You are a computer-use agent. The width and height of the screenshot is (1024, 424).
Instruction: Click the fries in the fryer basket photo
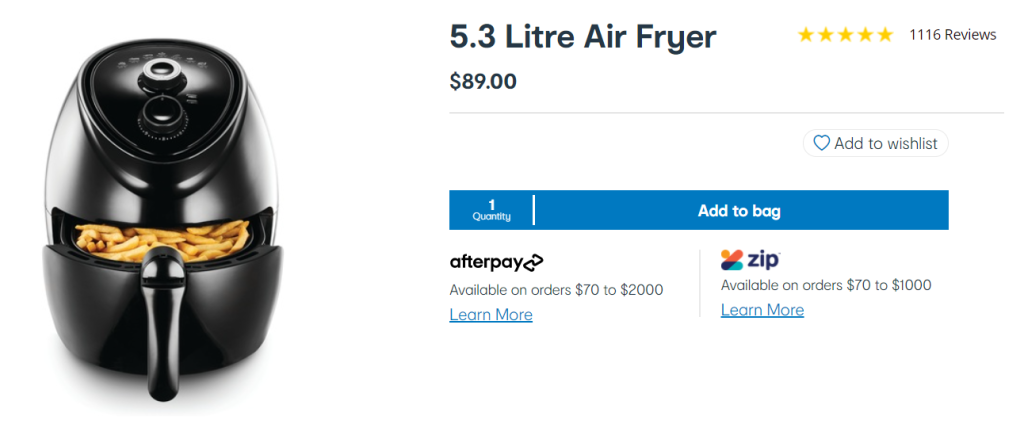pos(162,238)
